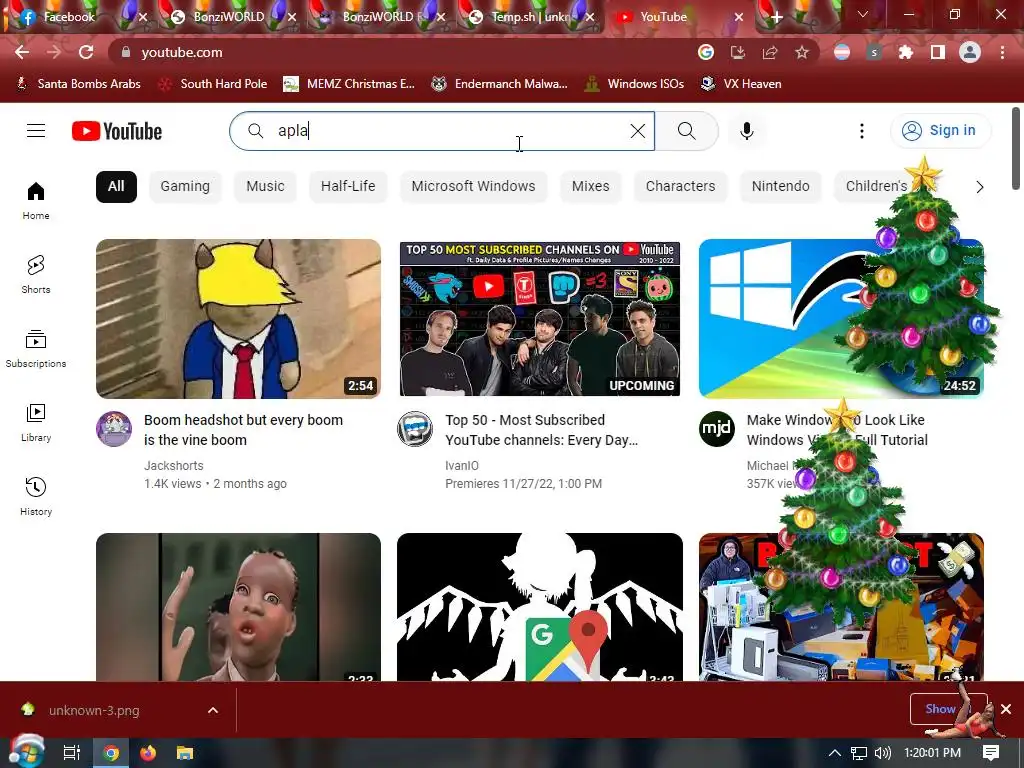Open Windows ISOs bookmark
The width and height of the screenshot is (1024, 768).
(635, 84)
